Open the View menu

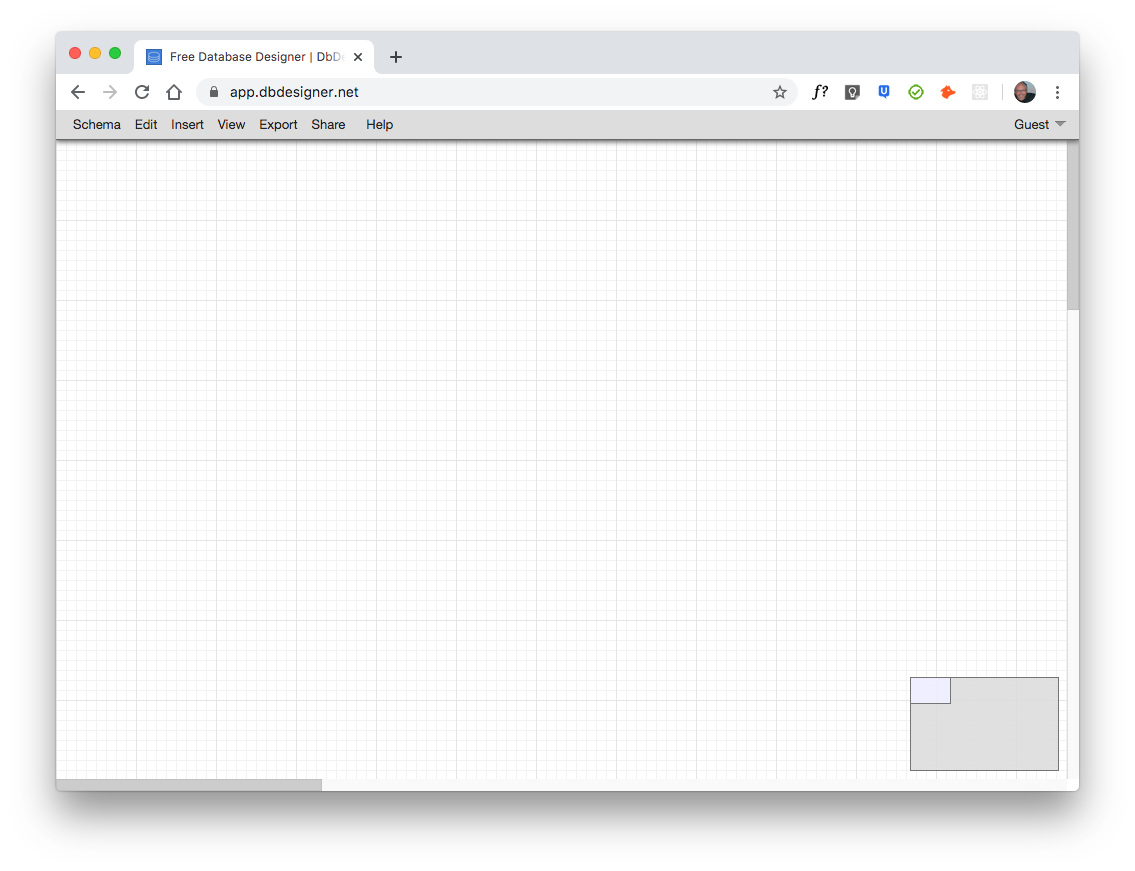[x=231, y=125]
